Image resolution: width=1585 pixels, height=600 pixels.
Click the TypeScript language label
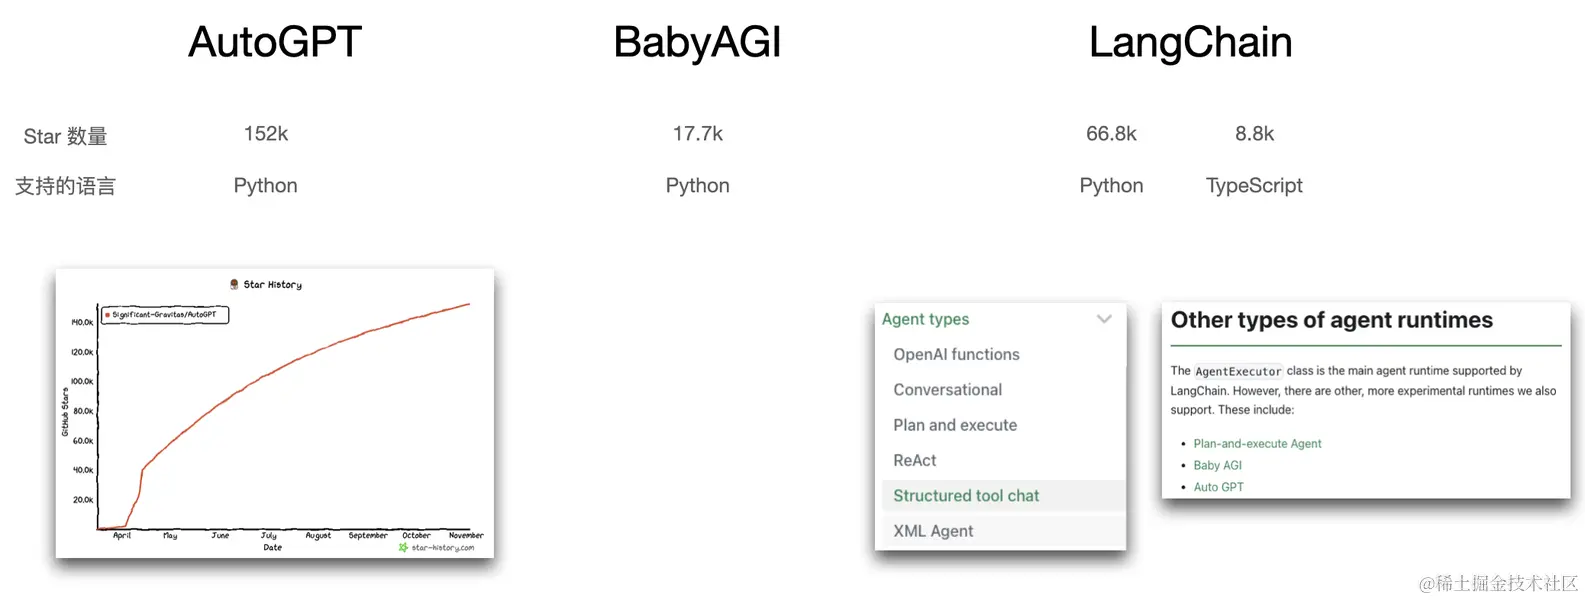pos(1254,186)
